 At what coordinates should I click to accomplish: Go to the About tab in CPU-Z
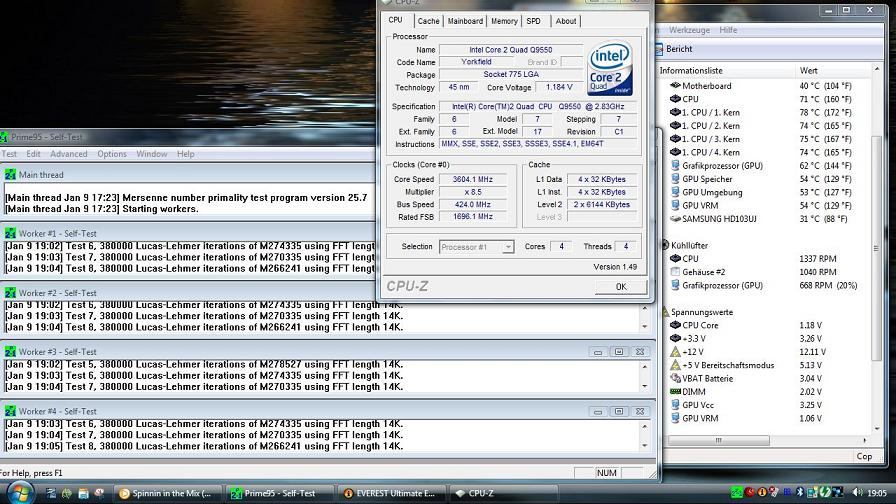(x=566, y=21)
